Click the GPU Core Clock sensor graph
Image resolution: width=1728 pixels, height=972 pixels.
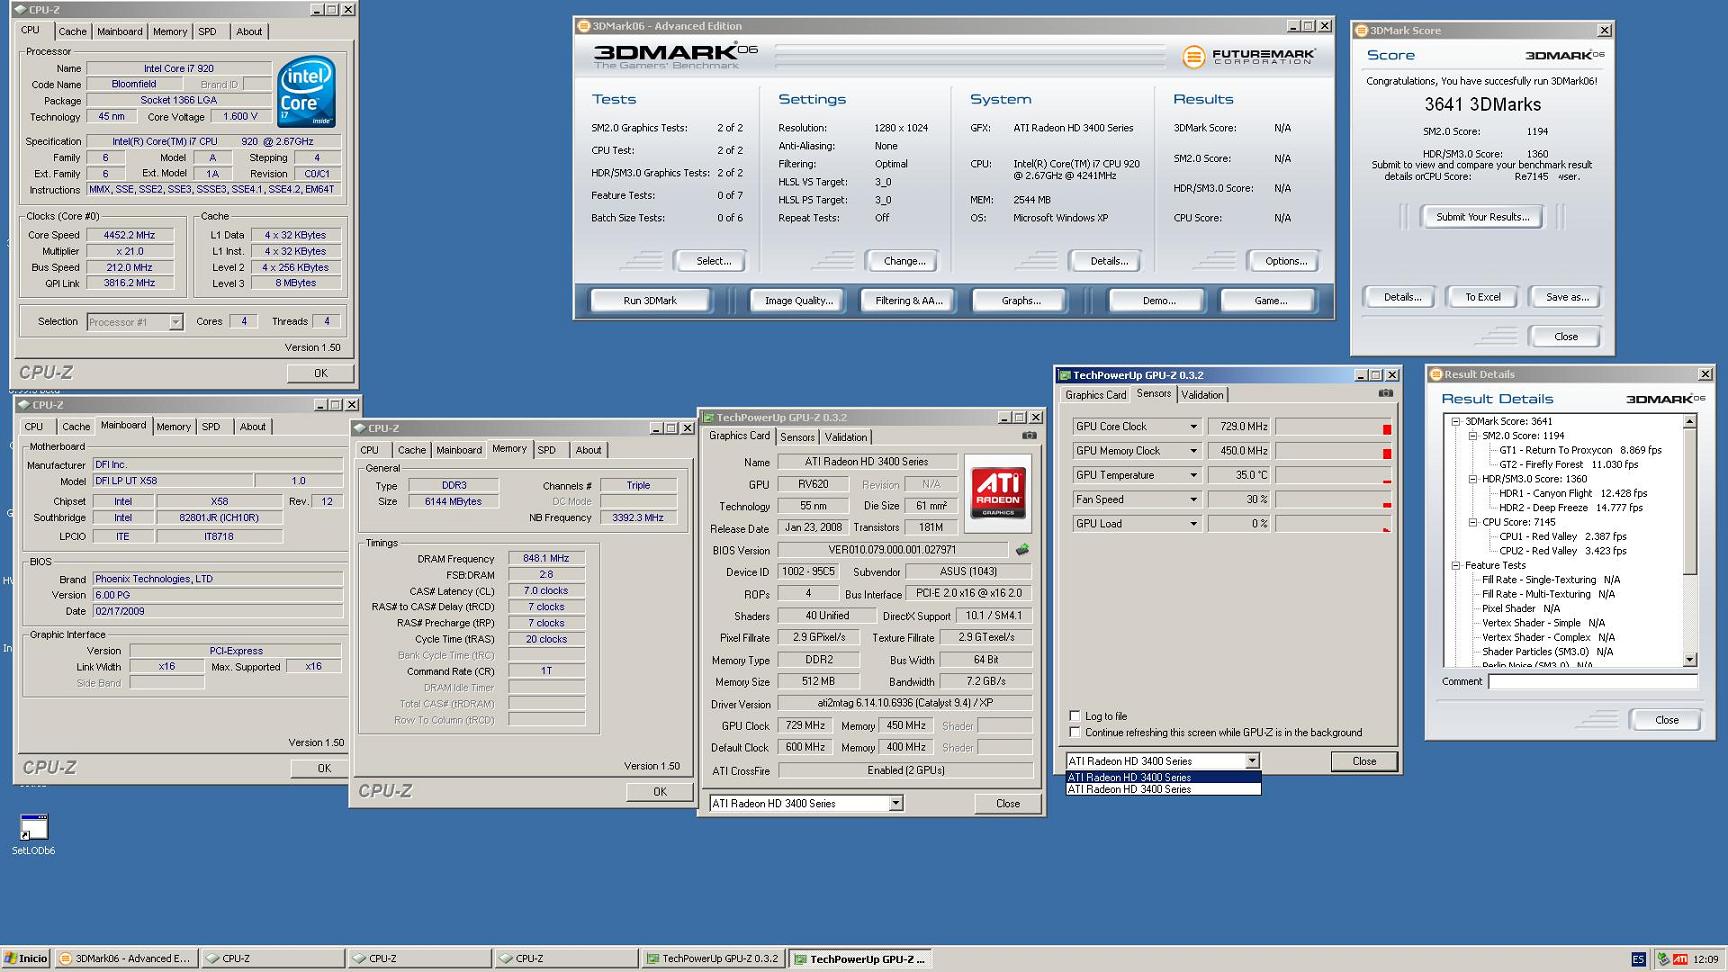coord(1333,427)
